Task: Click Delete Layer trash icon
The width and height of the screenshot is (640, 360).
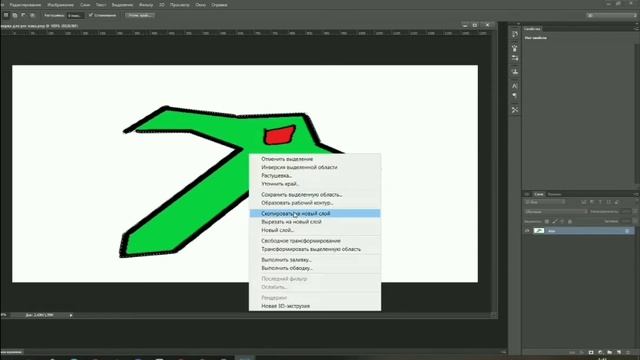Action: [x=628, y=353]
